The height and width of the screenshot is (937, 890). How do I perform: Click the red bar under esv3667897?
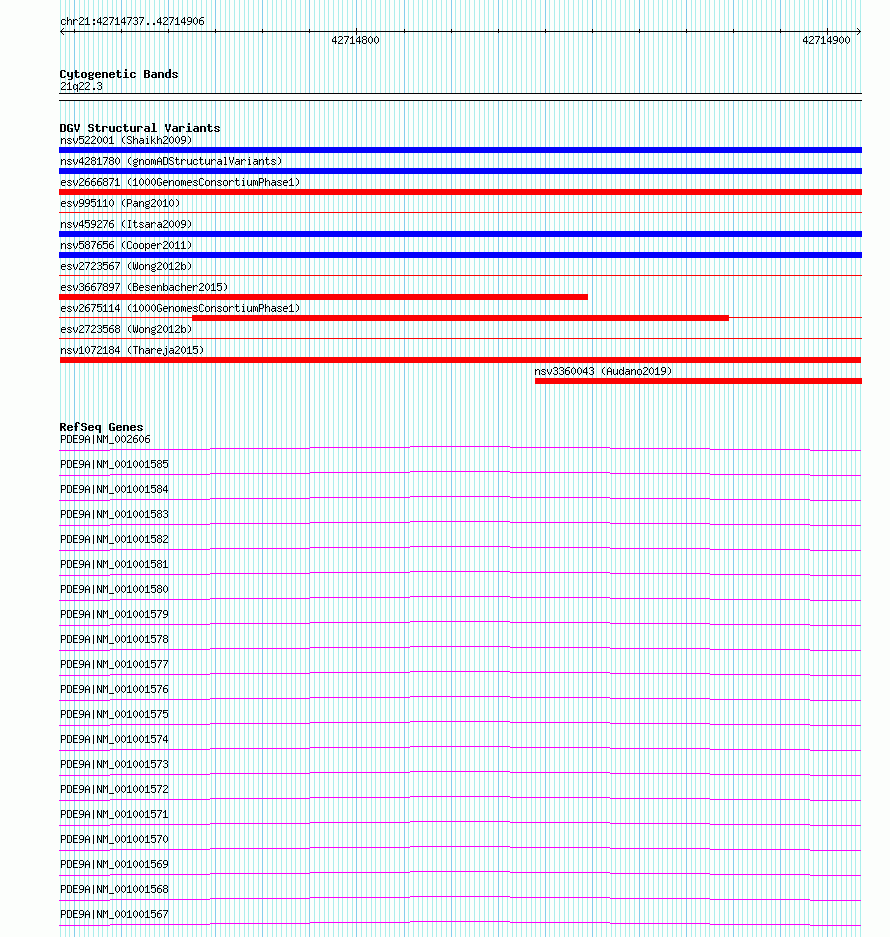323,297
